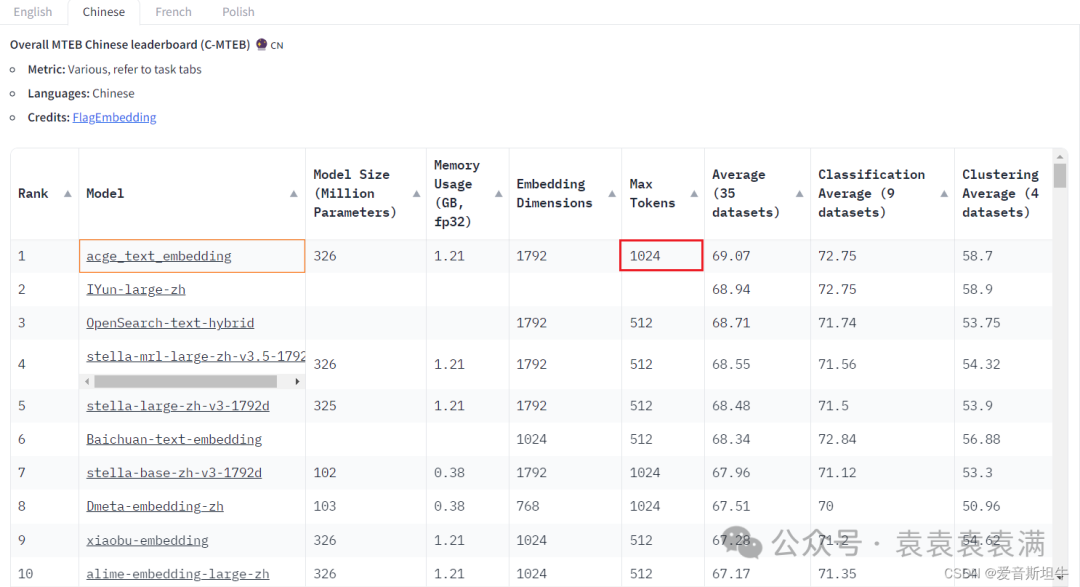
Task: Switch to the English tab
Action: coord(33,12)
